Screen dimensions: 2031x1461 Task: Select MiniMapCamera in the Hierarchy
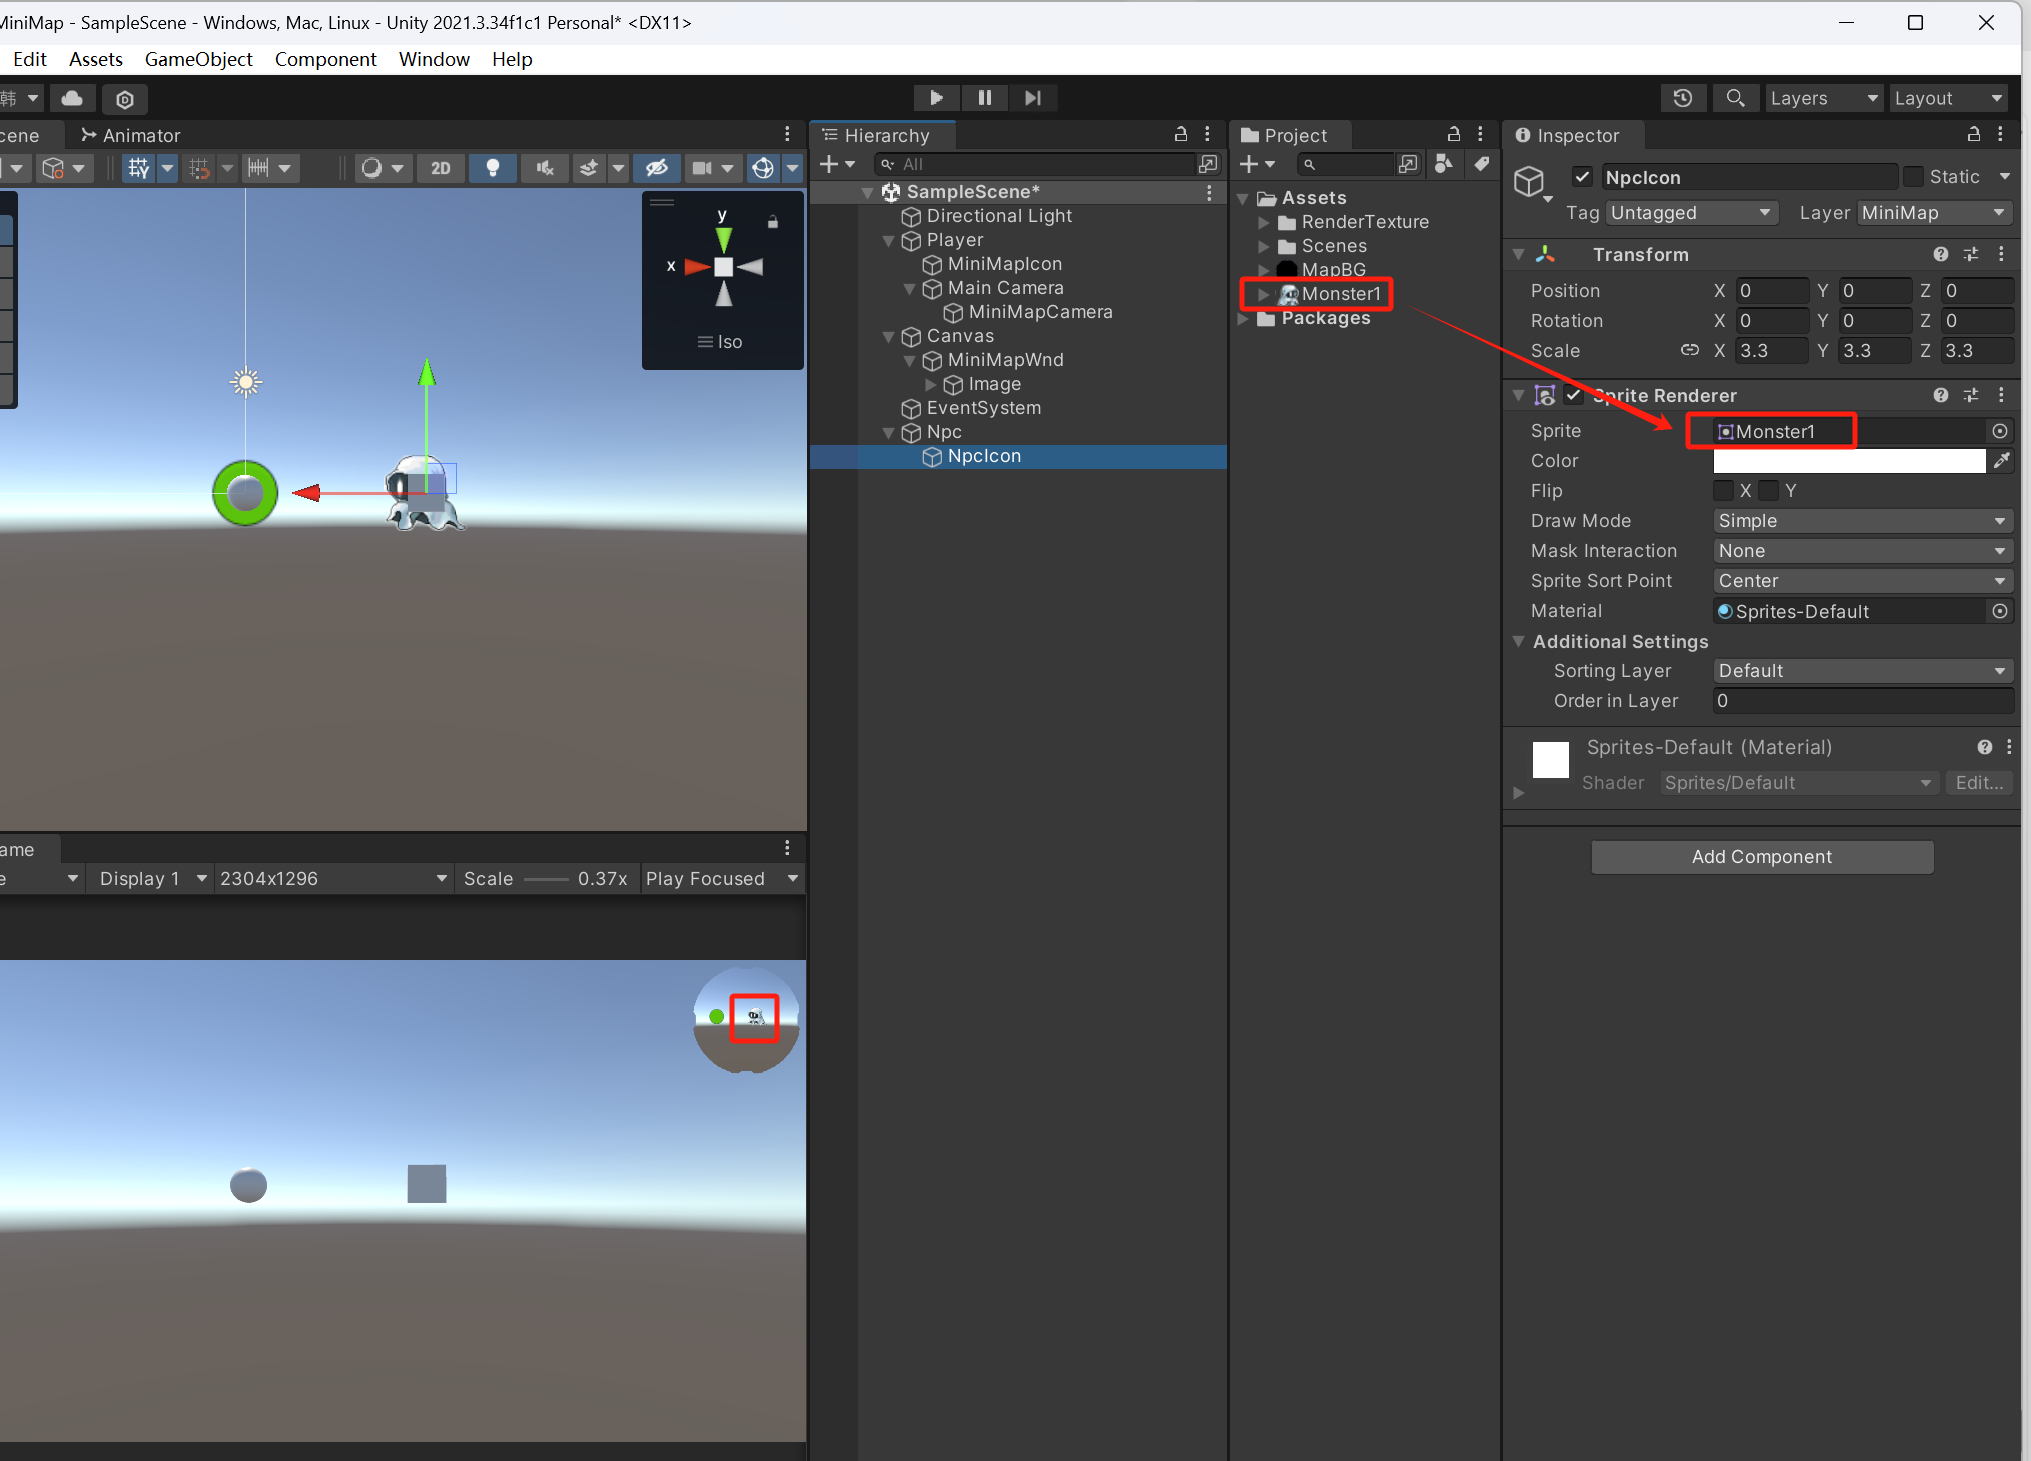(x=1039, y=312)
